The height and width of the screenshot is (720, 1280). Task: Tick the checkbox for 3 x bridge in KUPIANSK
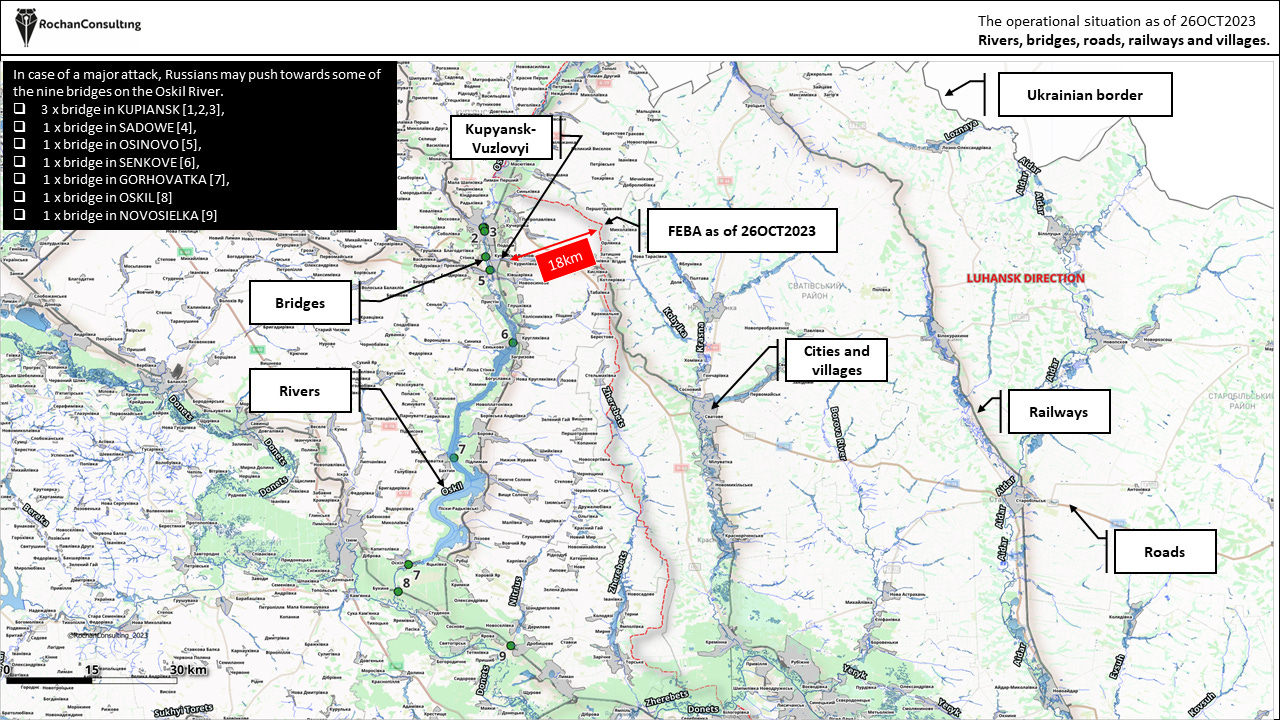20,108
